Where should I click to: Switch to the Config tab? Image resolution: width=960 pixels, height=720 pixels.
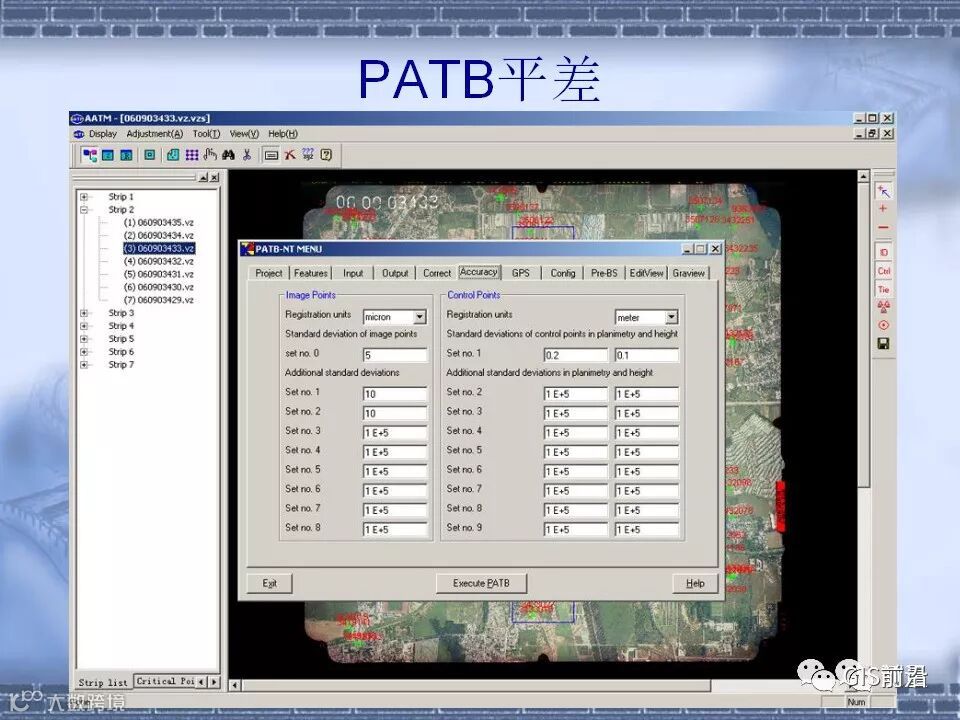pyautogui.click(x=563, y=273)
